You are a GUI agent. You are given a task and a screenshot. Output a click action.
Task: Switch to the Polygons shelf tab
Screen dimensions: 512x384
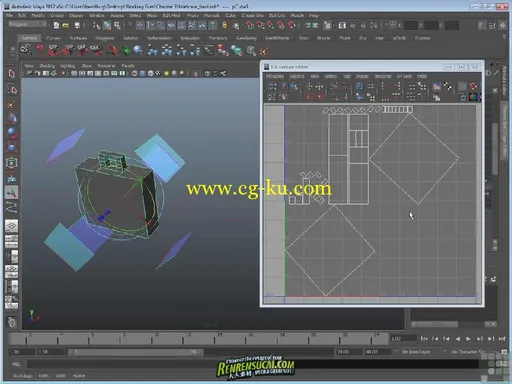(x=105, y=38)
